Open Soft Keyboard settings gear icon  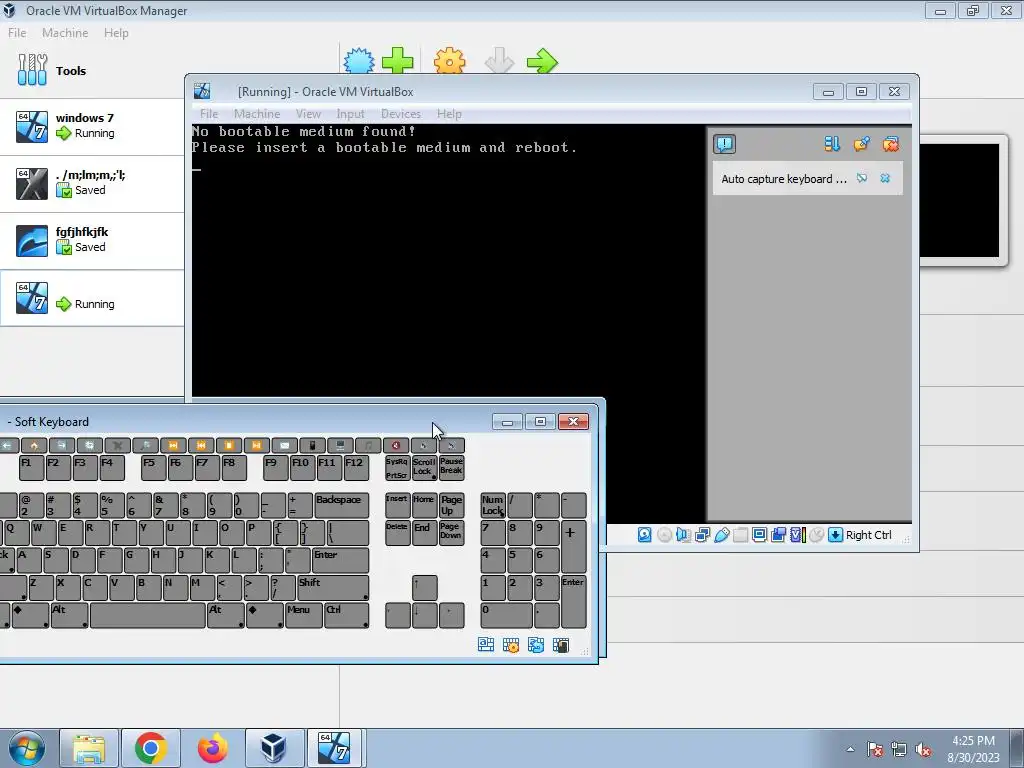(x=511, y=645)
